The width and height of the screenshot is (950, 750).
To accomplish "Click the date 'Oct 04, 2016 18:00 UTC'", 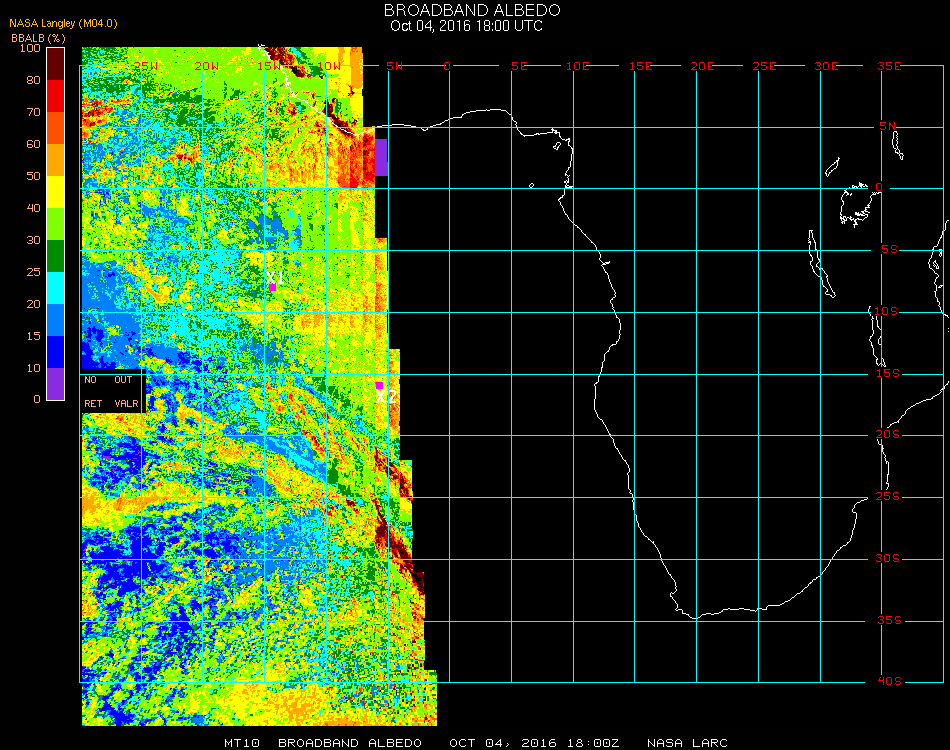I will tap(467, 26).
